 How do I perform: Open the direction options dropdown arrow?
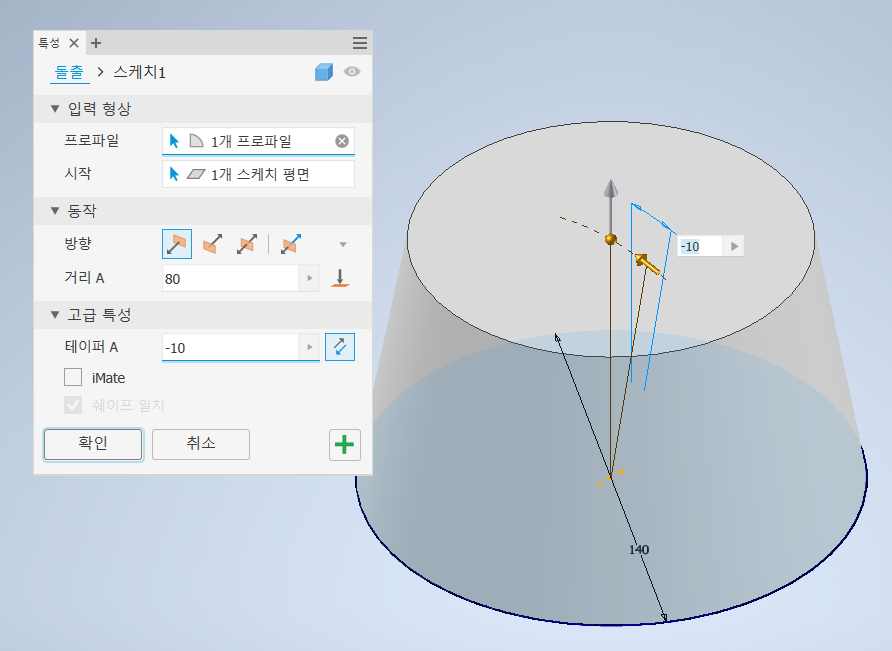pos(343,245)
